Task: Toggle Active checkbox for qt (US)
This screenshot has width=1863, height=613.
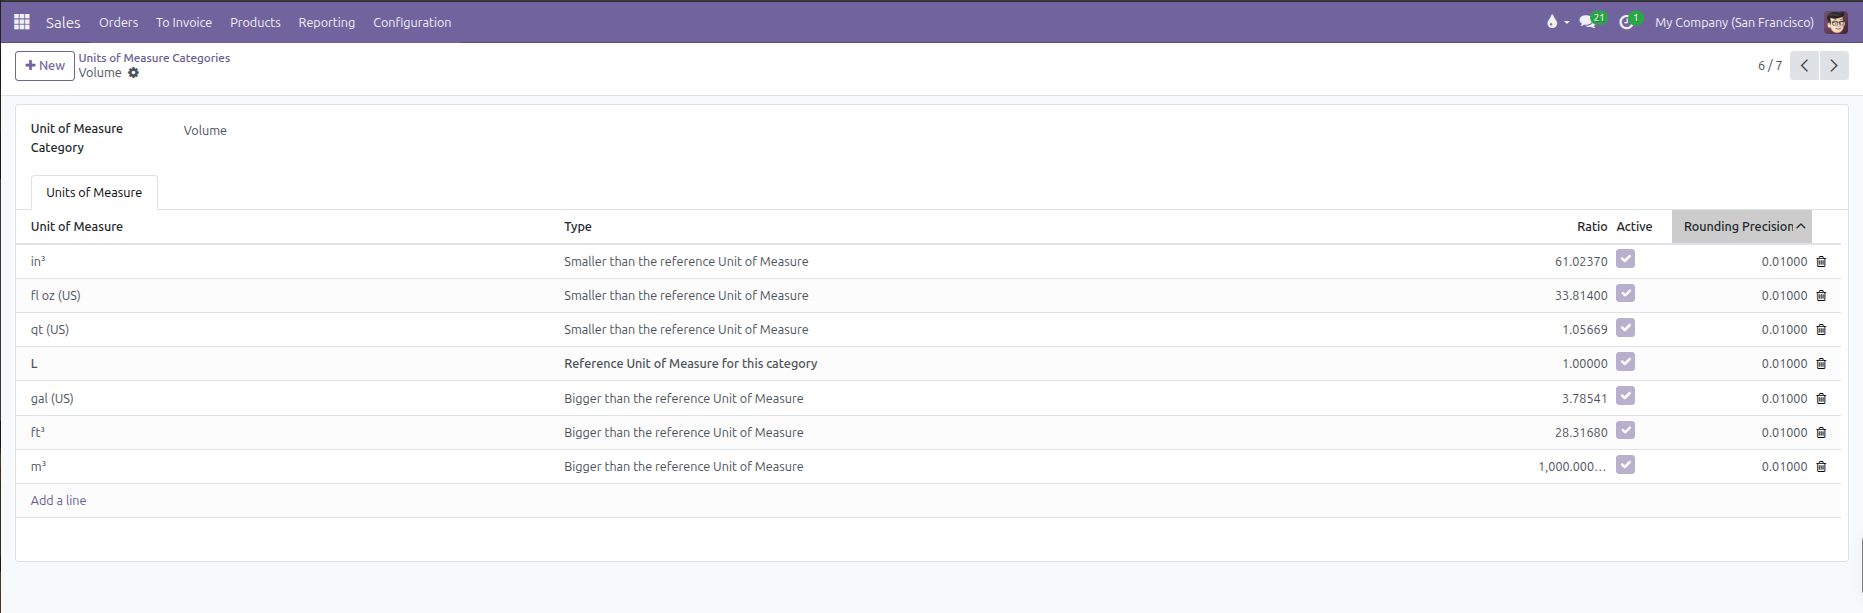Action: pos(1626,328)
